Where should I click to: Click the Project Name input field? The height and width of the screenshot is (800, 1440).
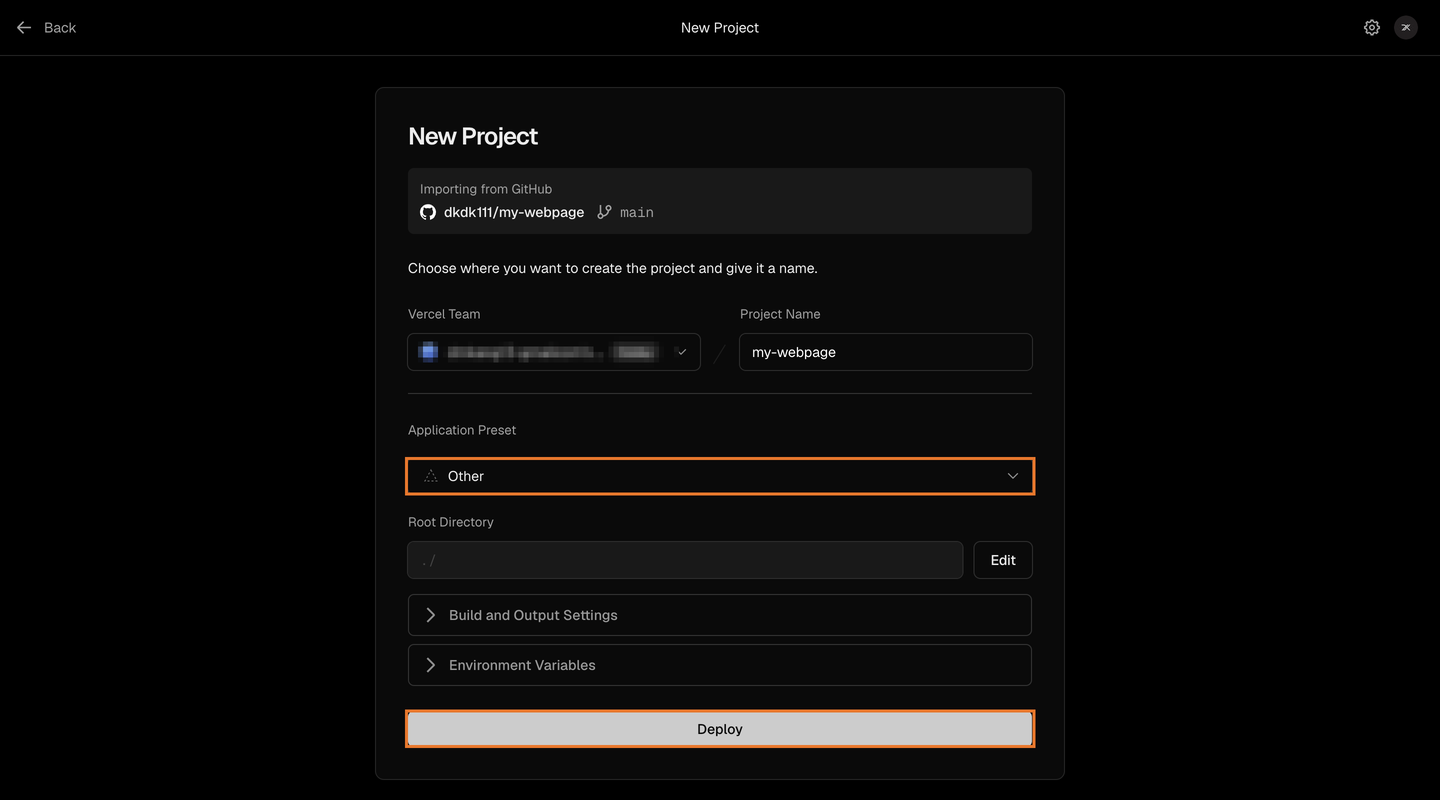[x=886, y=352]
